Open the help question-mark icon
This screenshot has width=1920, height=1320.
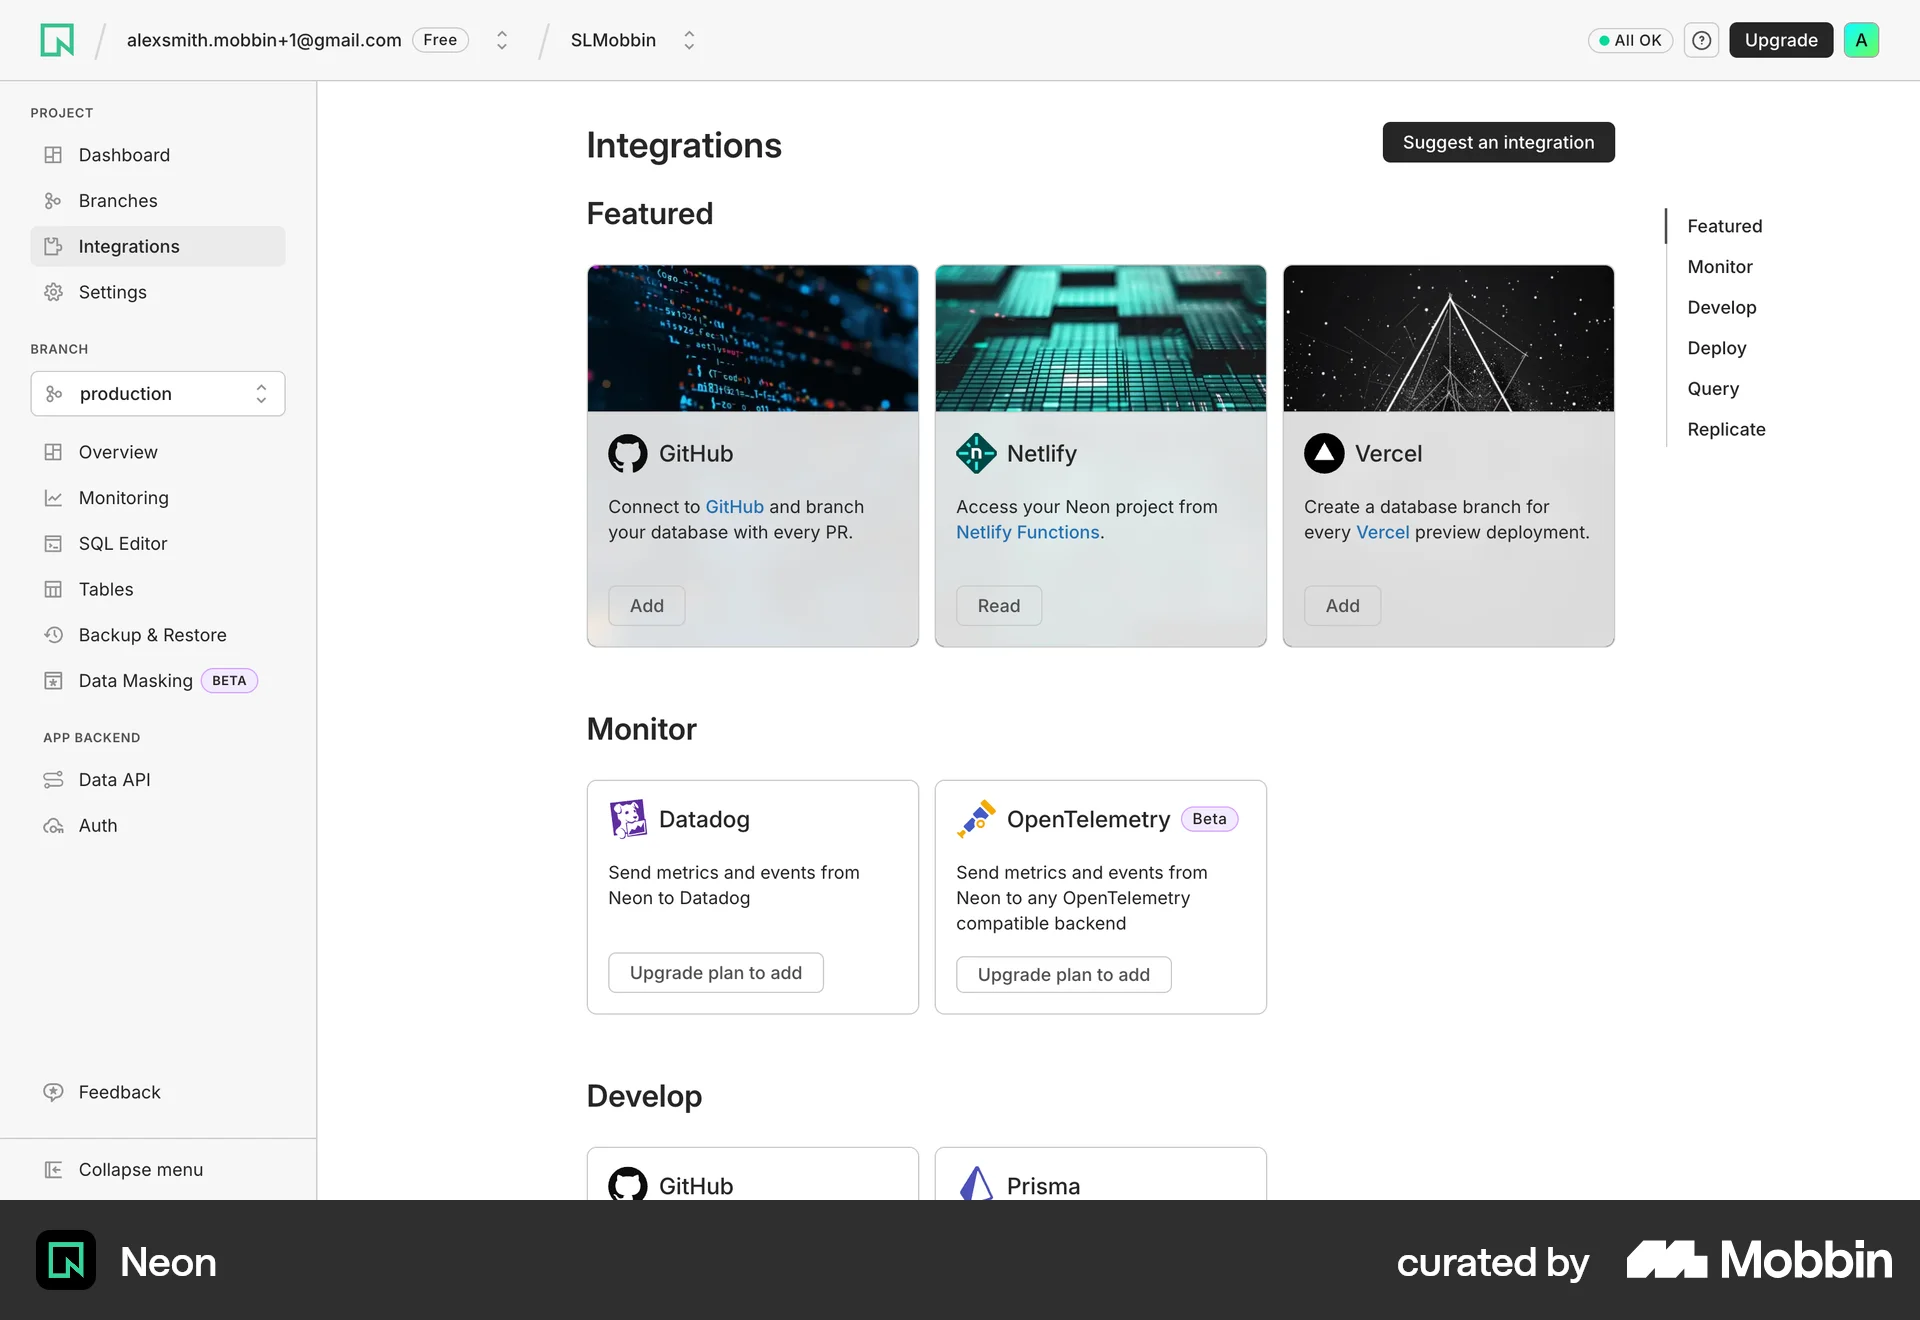[x=1701, y=40]
